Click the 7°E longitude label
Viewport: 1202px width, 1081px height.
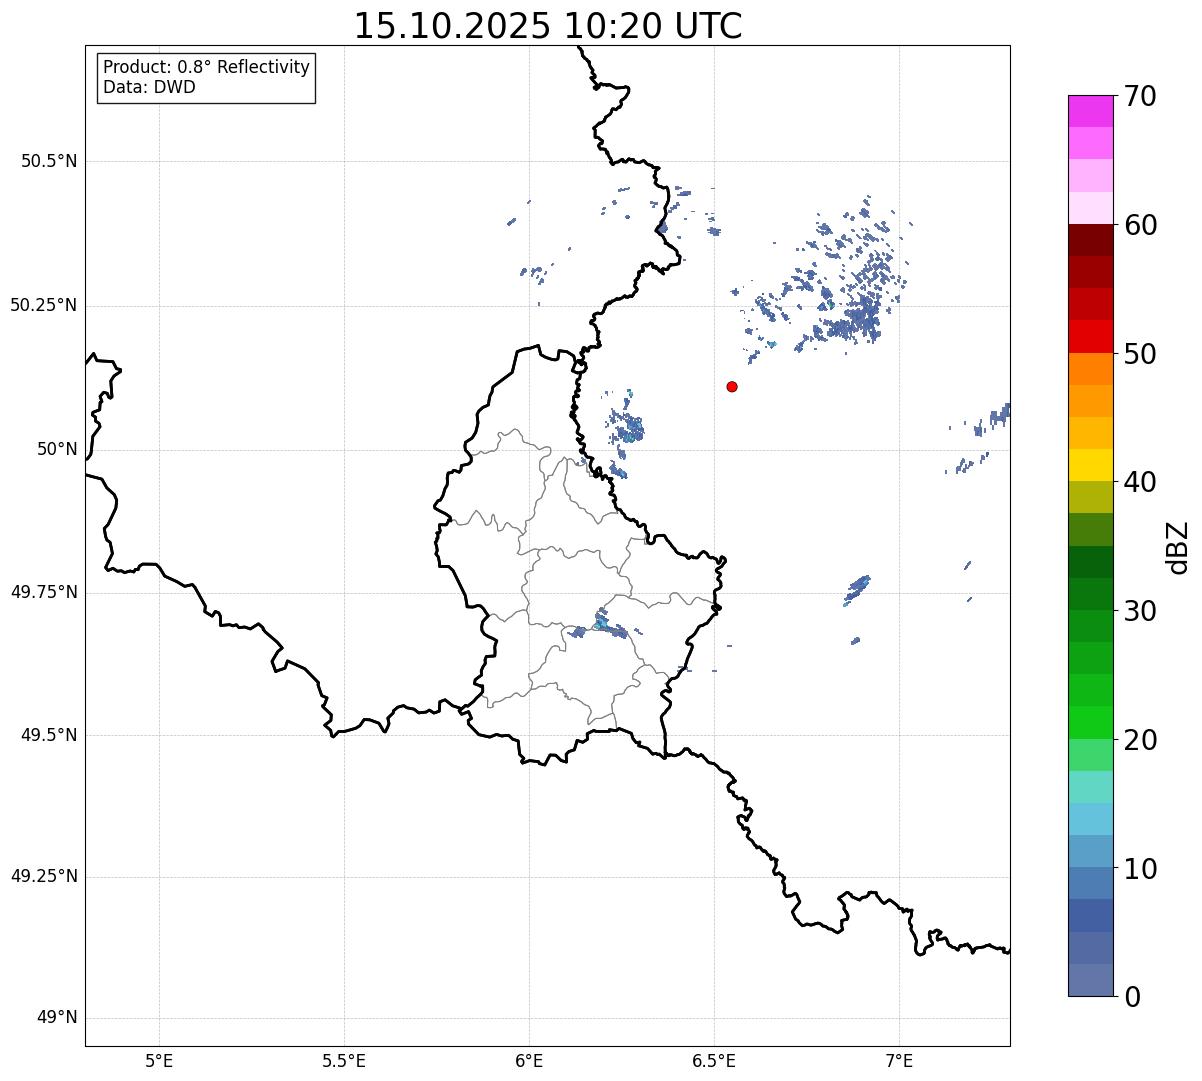(899, 1061)
